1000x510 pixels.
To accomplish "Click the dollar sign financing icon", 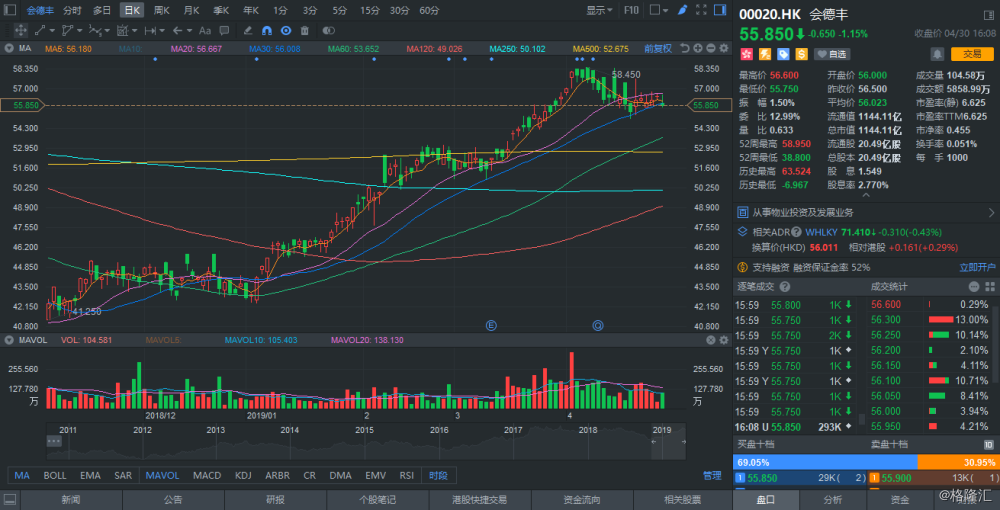I will coord(802,54).
